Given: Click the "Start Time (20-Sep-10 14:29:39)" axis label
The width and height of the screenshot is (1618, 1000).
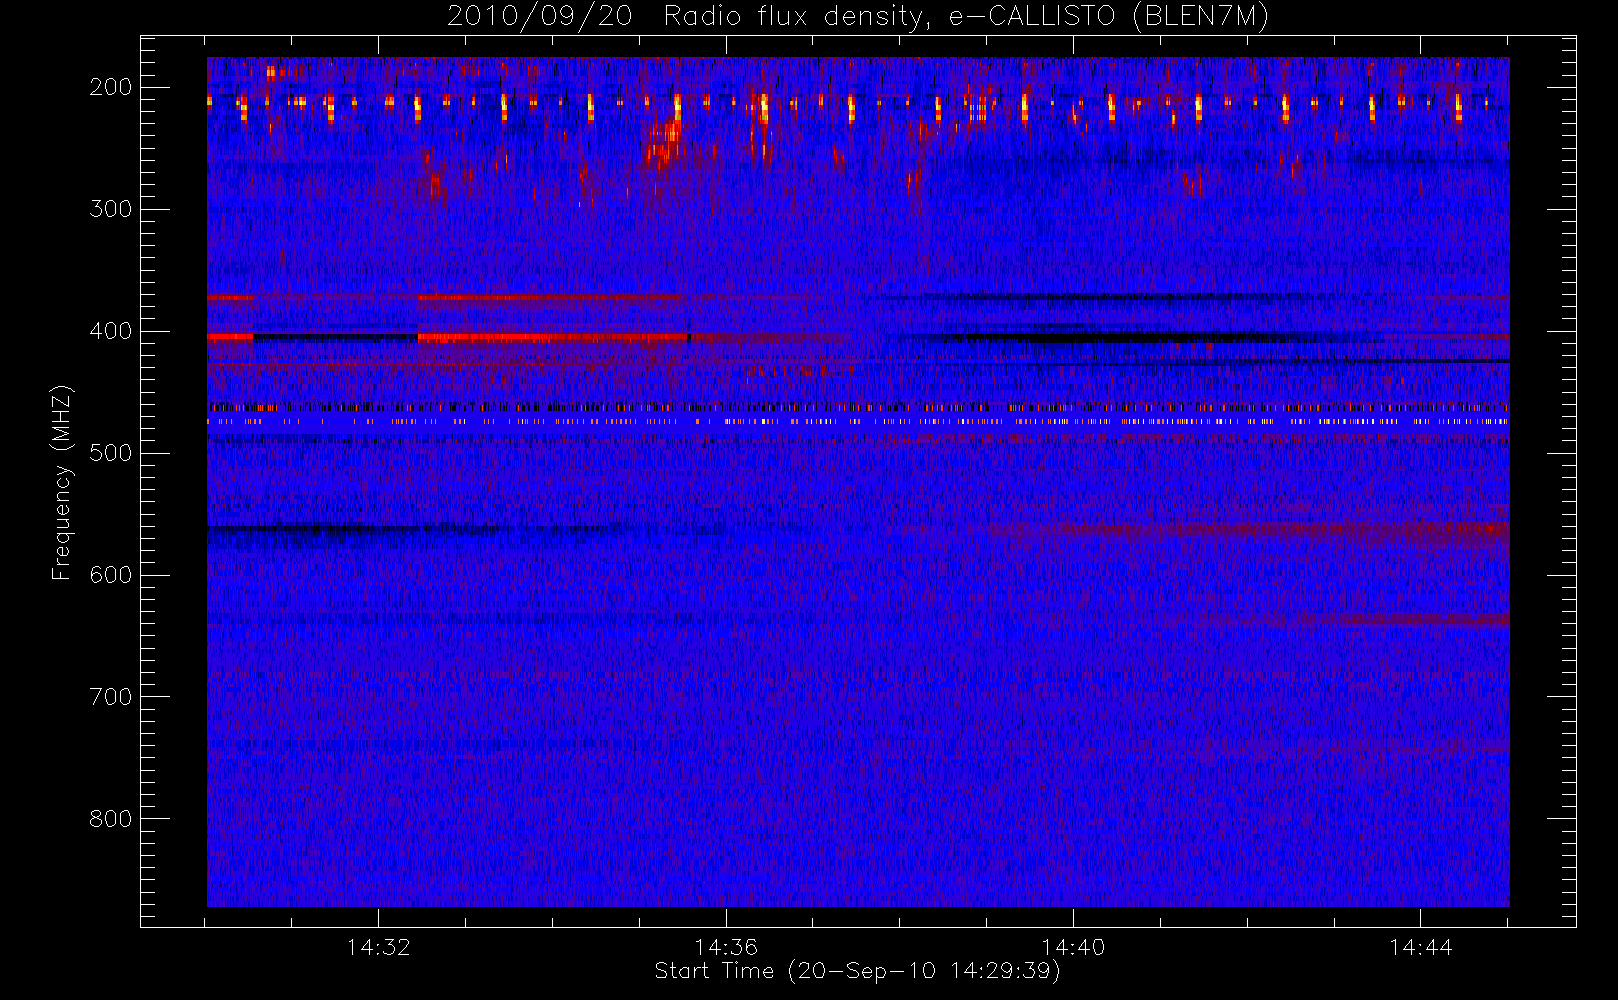Looking at the screenshot, I should 857,971.
